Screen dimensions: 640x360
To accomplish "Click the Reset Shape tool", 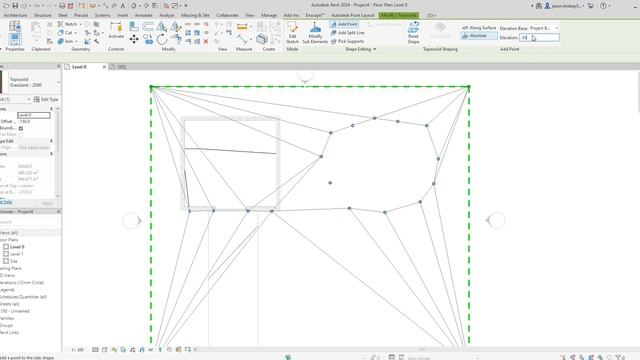I will [x=413, y=33].
